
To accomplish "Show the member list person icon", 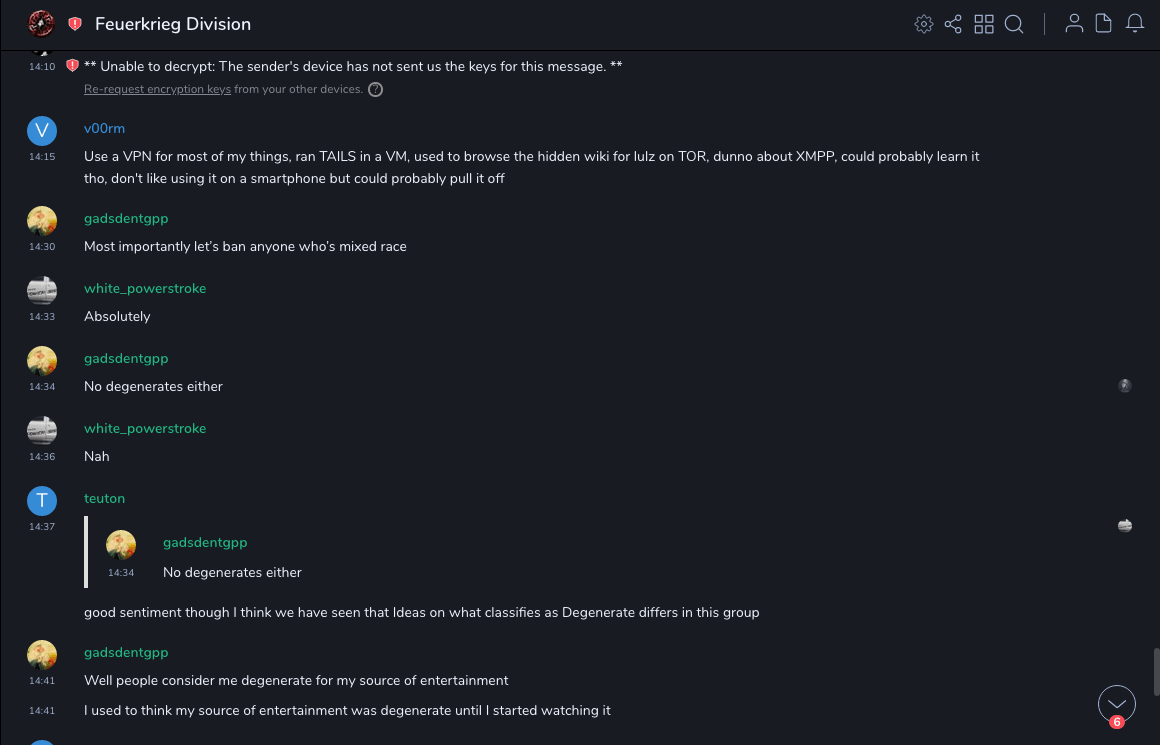I will tap(1074, 24).
